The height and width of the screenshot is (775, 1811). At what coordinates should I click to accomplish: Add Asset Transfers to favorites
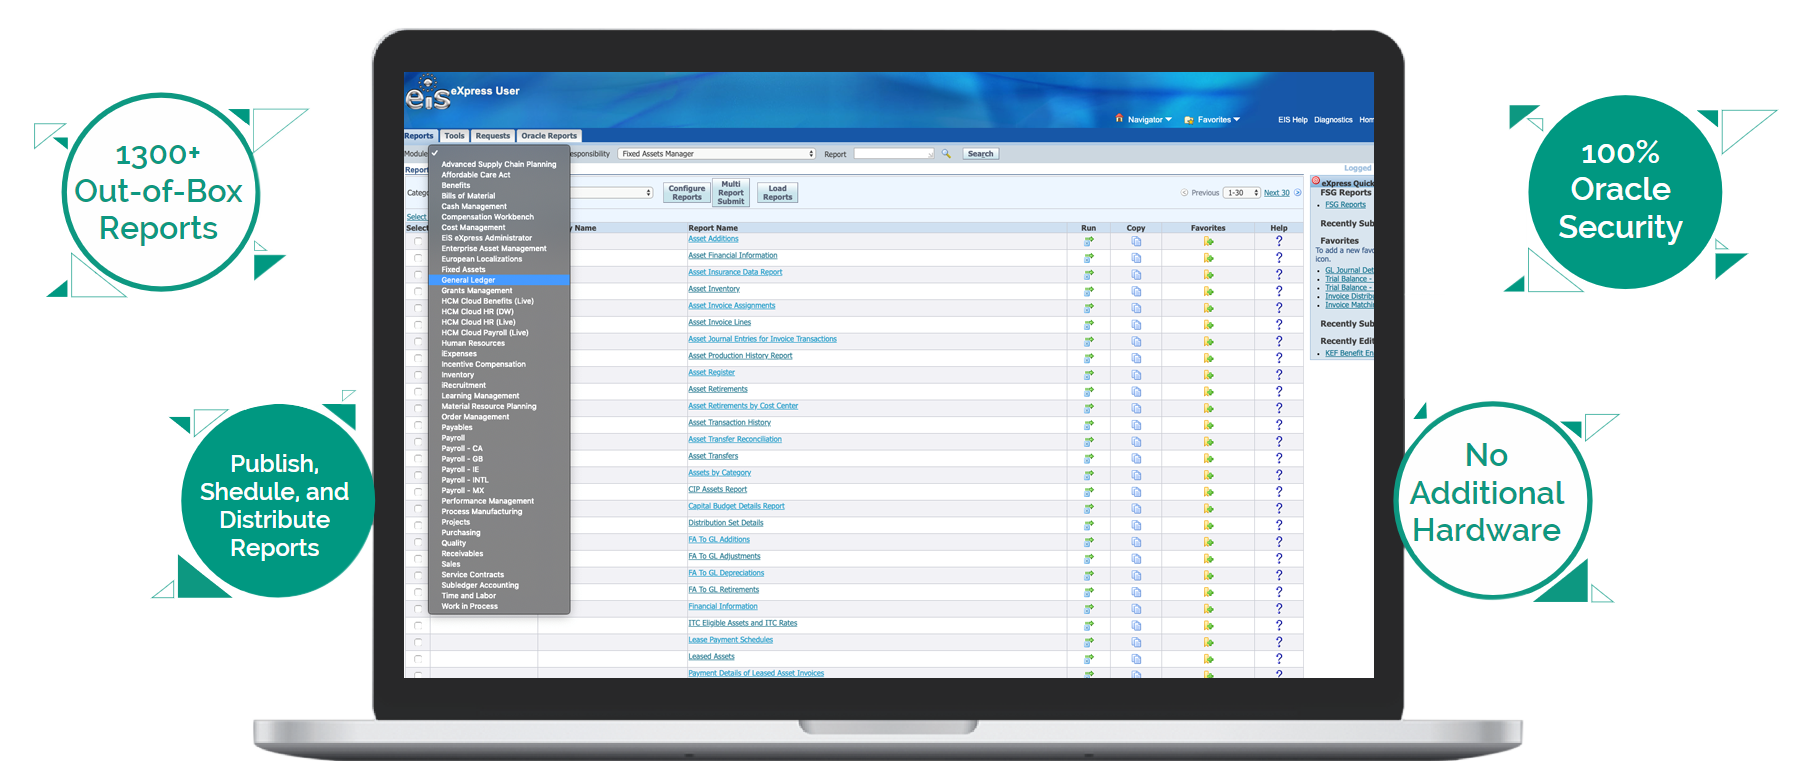1208,458
